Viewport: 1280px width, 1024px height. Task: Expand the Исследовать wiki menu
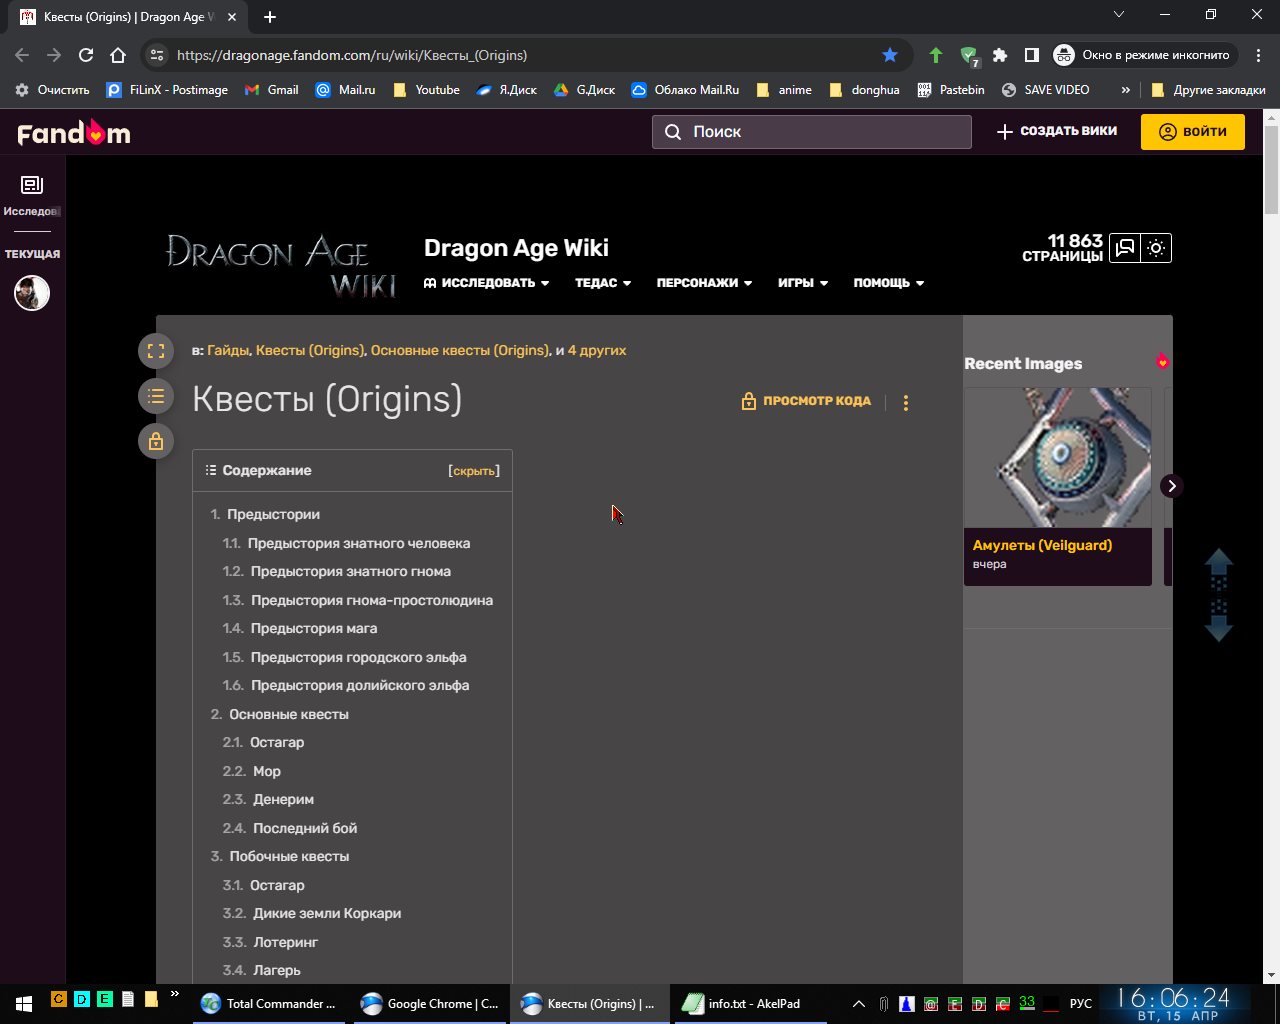[487, 283]
